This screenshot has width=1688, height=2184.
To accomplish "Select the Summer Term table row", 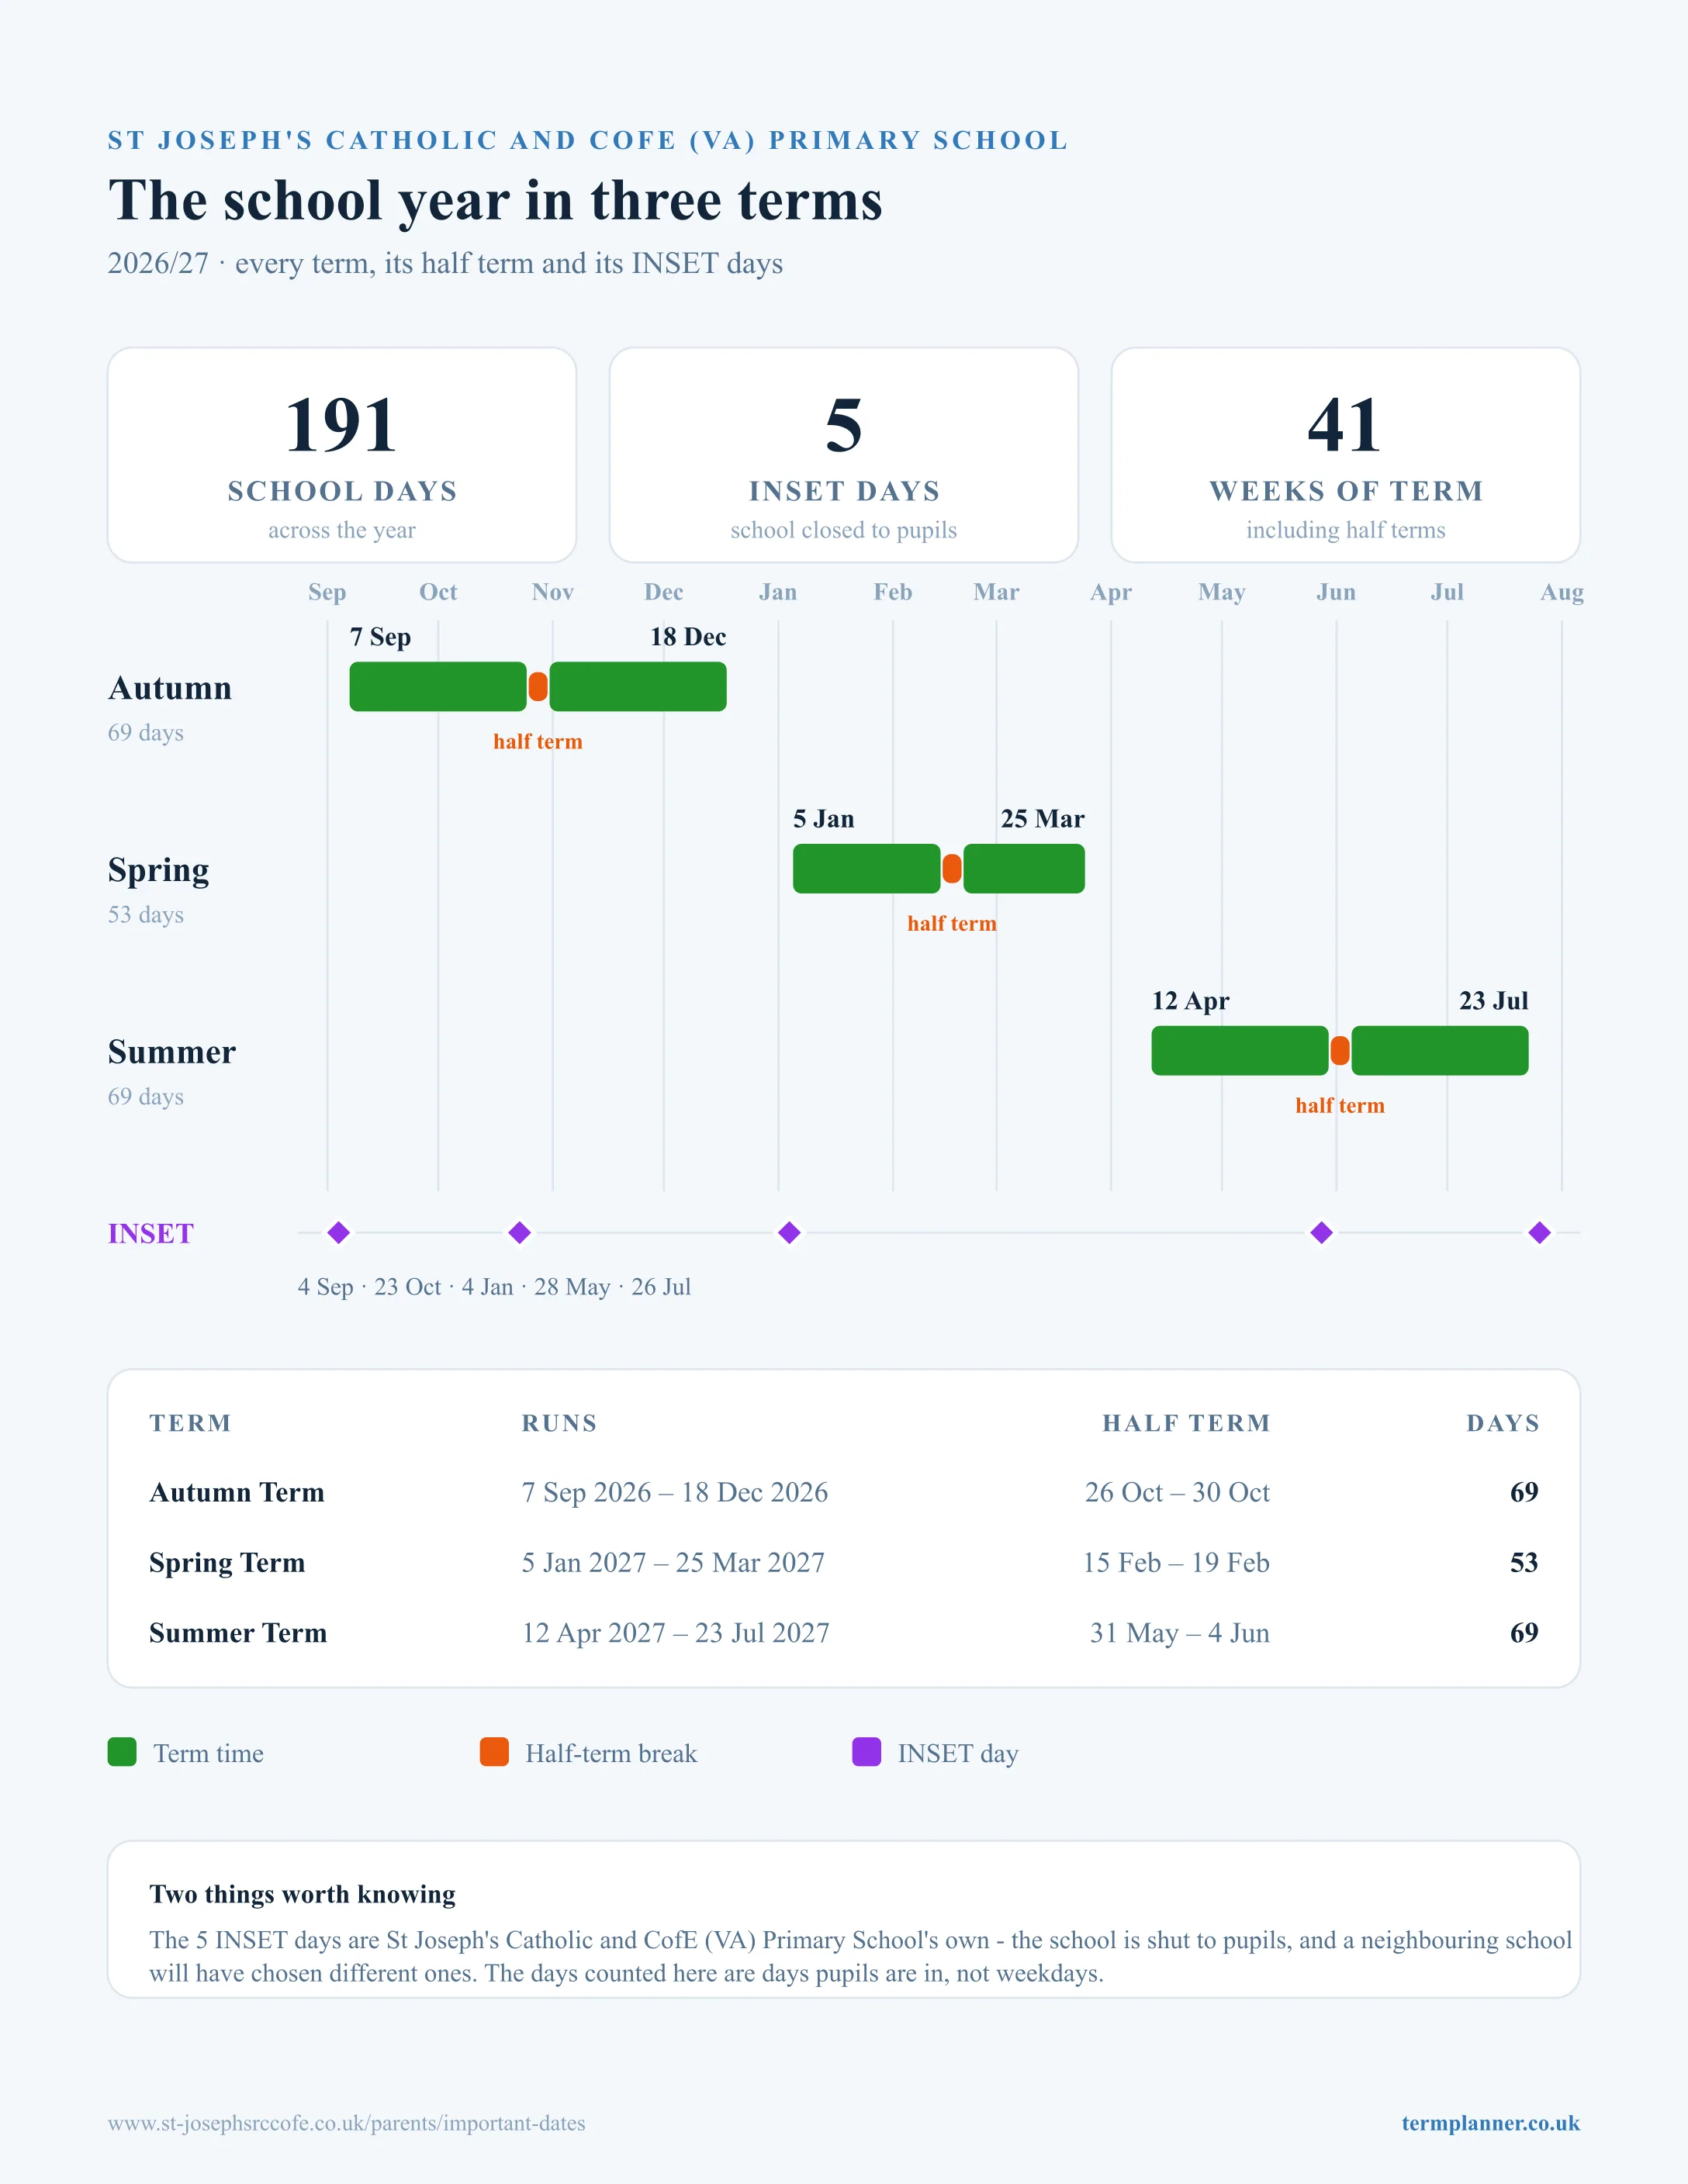I will (844, 1632).
